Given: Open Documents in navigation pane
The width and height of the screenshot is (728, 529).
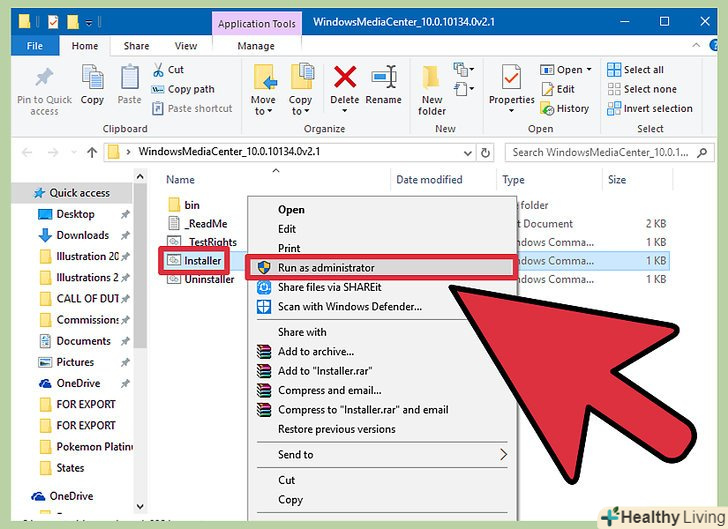Looking at the screenshot, I should click(x=84, y=341).
